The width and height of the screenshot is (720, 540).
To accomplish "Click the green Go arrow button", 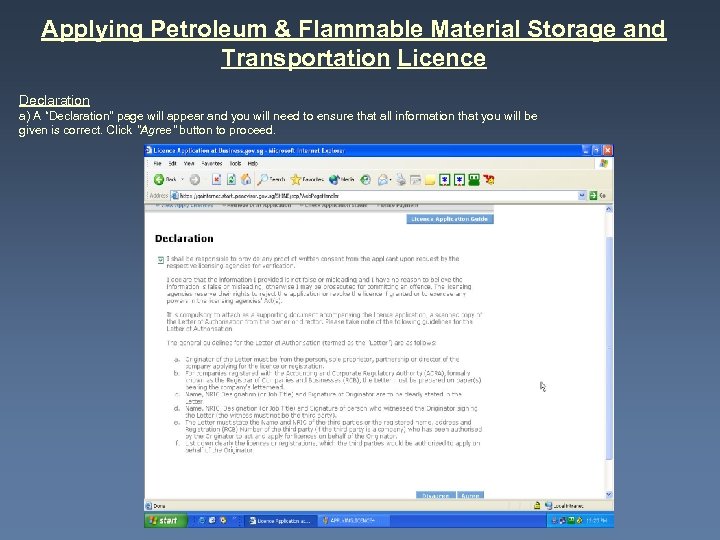I will point(593,196).
